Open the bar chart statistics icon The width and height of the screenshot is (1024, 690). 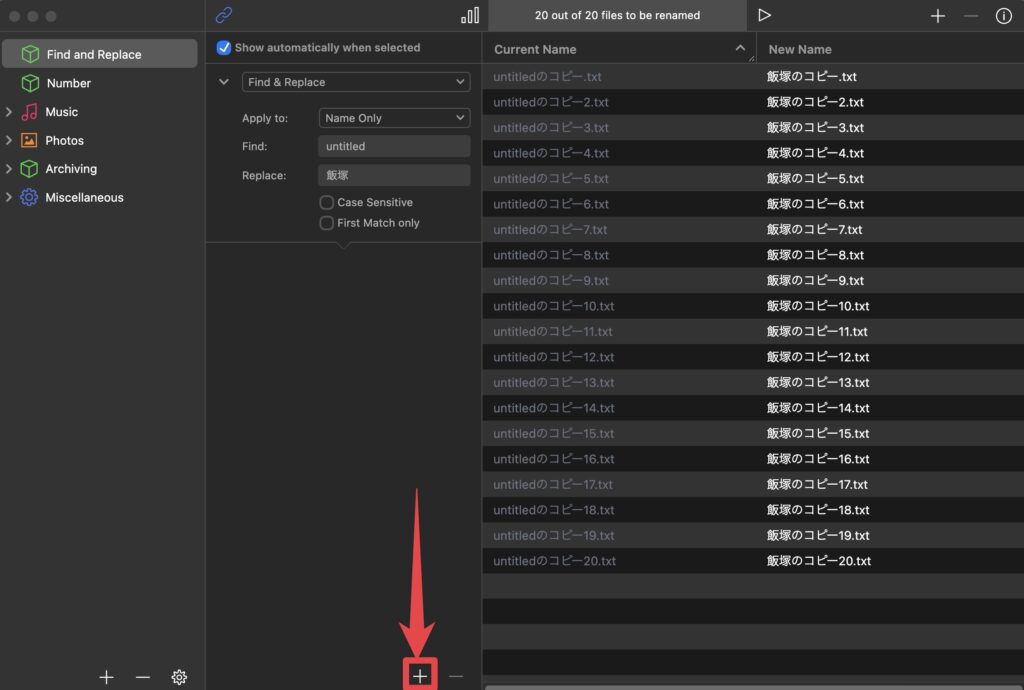pyautogui.click(x=469, y=15)
